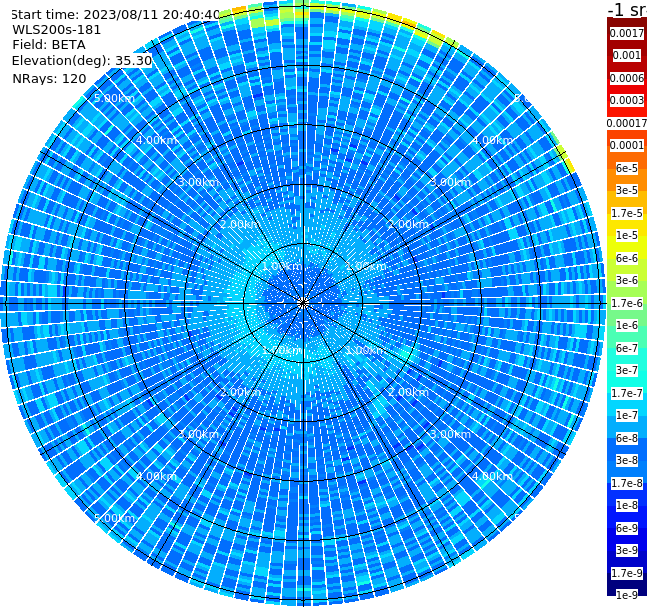
Task: Click the 0.0006 colorbar tick label
Action: point(627,78)
